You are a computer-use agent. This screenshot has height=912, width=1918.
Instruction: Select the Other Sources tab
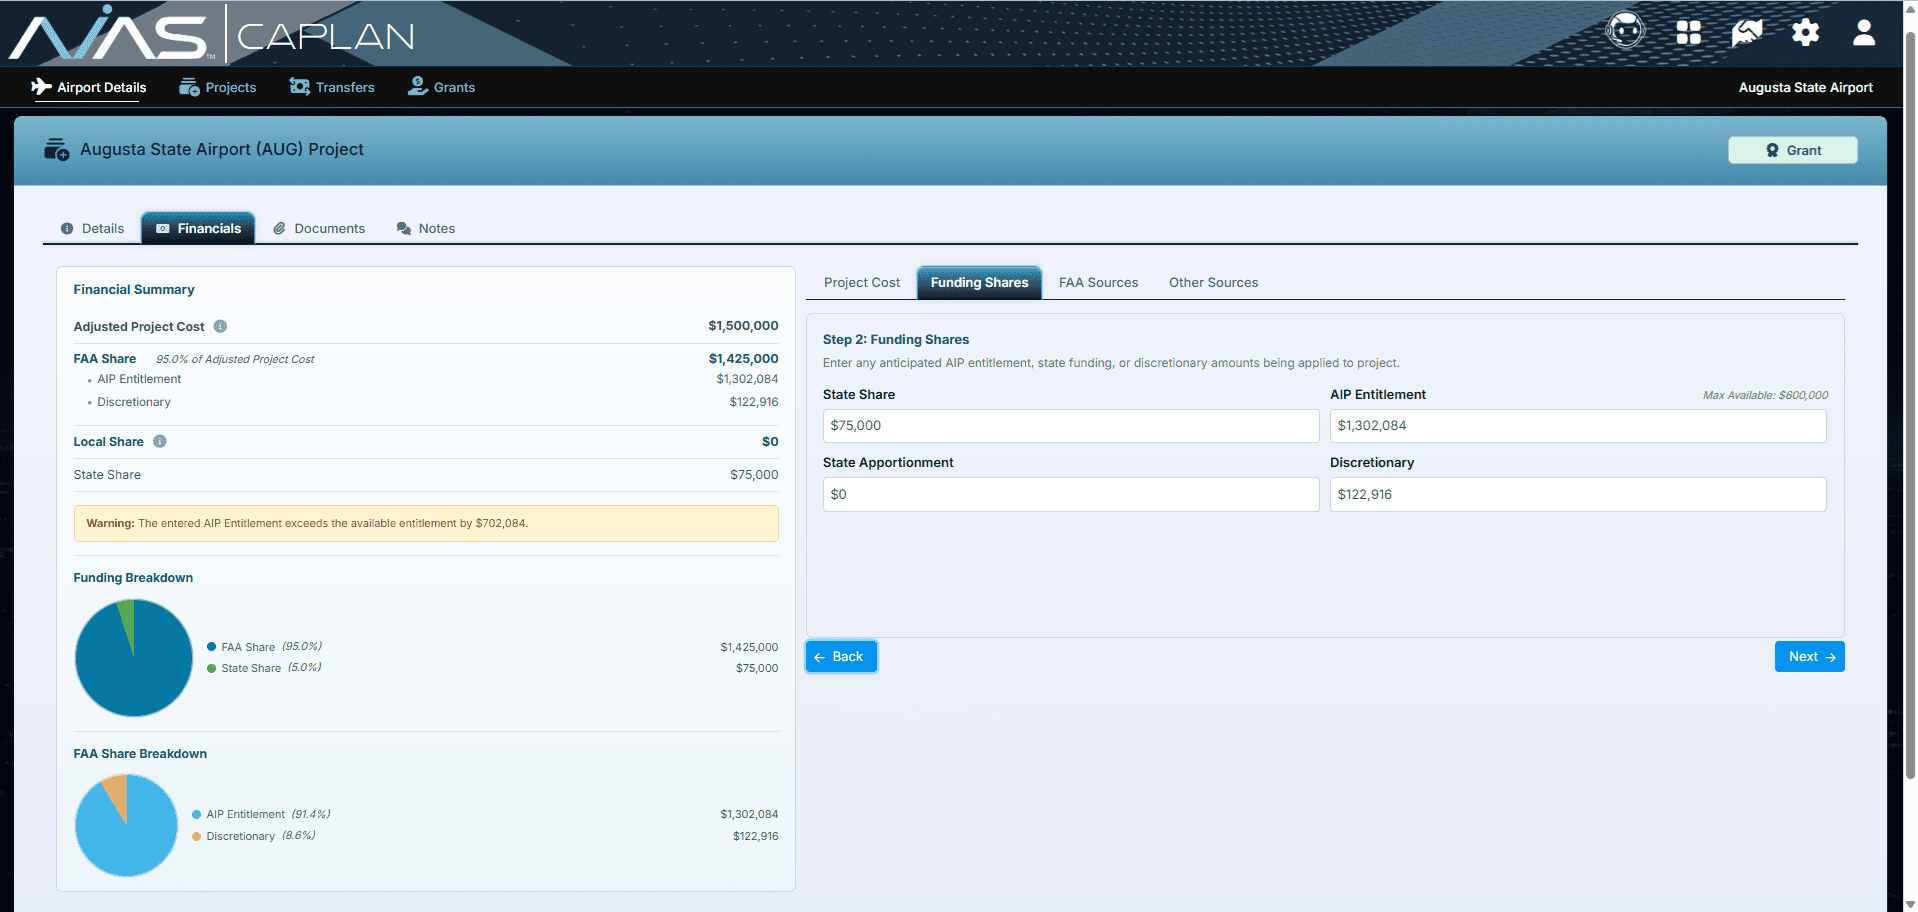[1213, 282]
